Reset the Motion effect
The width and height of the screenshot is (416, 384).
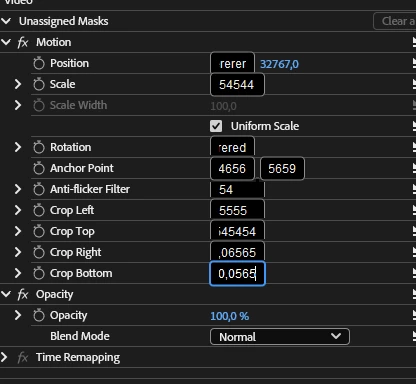pyautogui.click(x=414, y=42)
